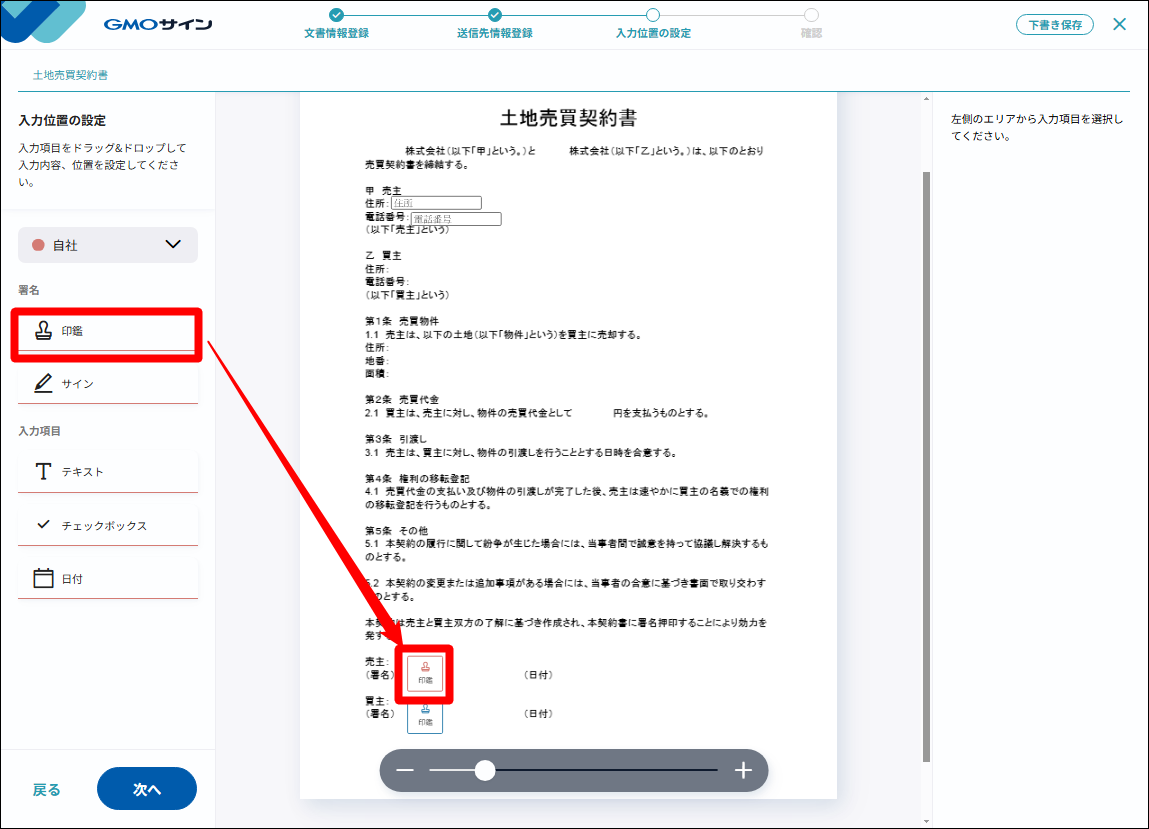1149x829 pixels.
Task: Go to the 送信先情報登録 step
Action: (x=495, y=24)
